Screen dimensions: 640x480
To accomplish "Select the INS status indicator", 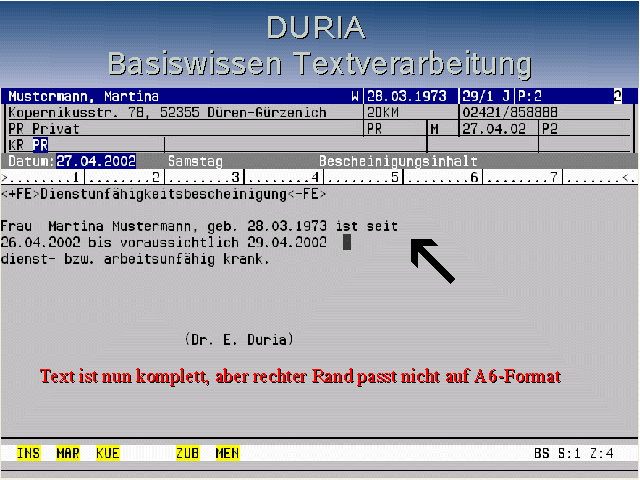I will [x=29, y=453].
